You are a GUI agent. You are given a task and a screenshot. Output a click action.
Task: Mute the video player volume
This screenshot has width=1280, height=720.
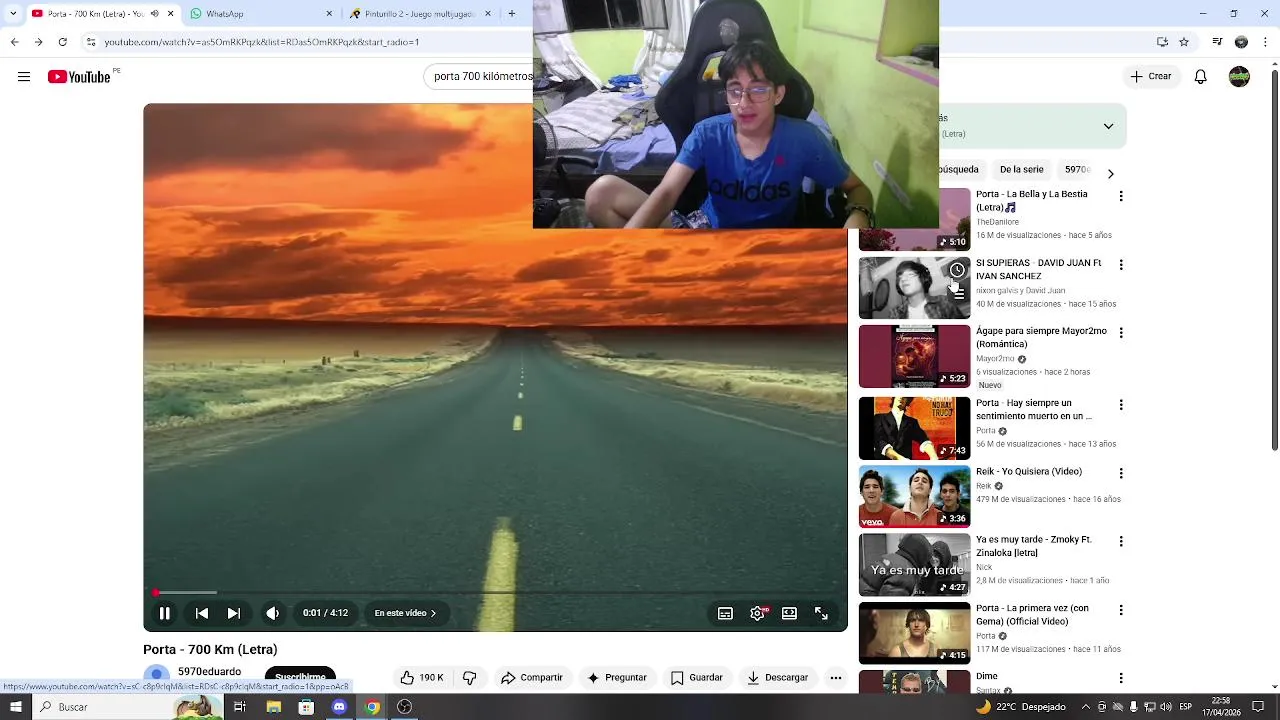coord(272,613)
